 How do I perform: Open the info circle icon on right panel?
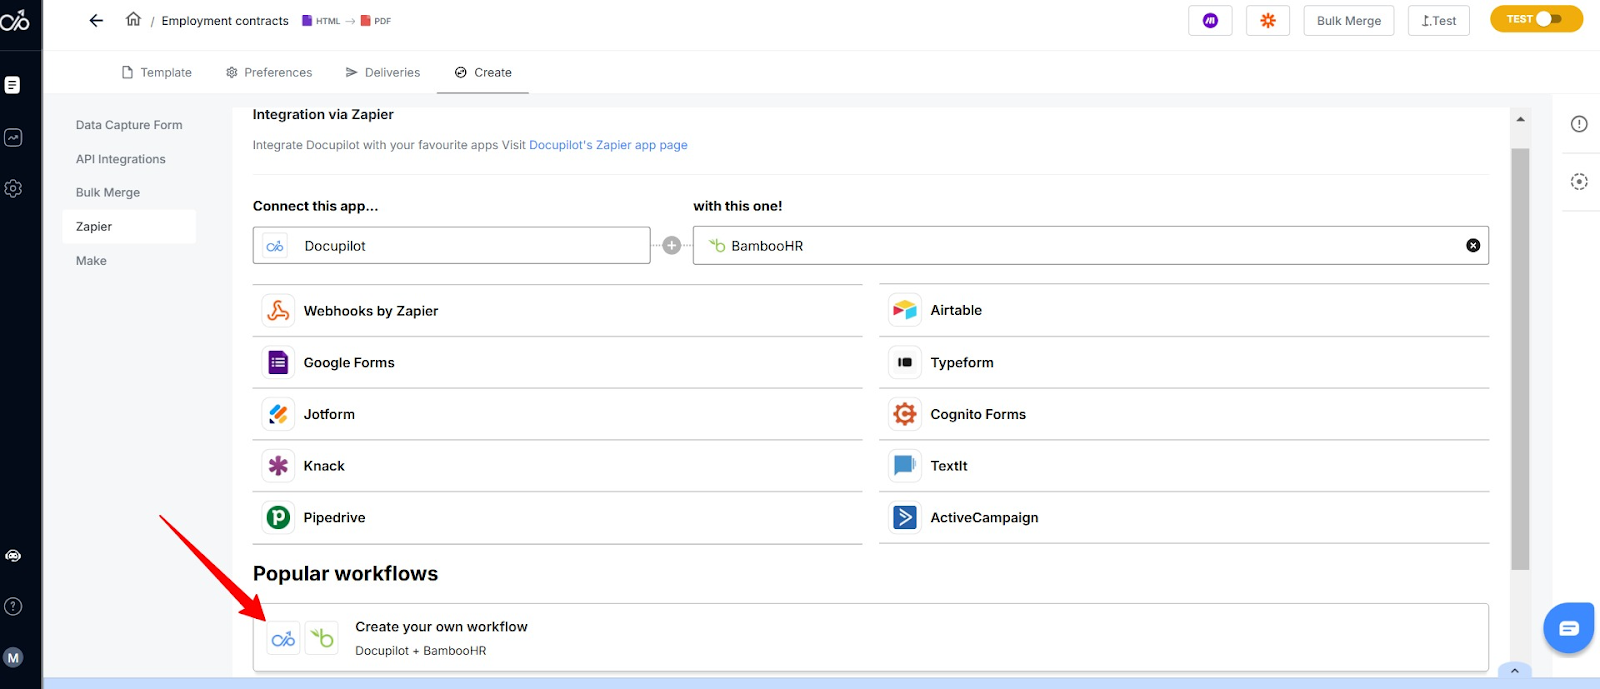[x=1579, y=124]
